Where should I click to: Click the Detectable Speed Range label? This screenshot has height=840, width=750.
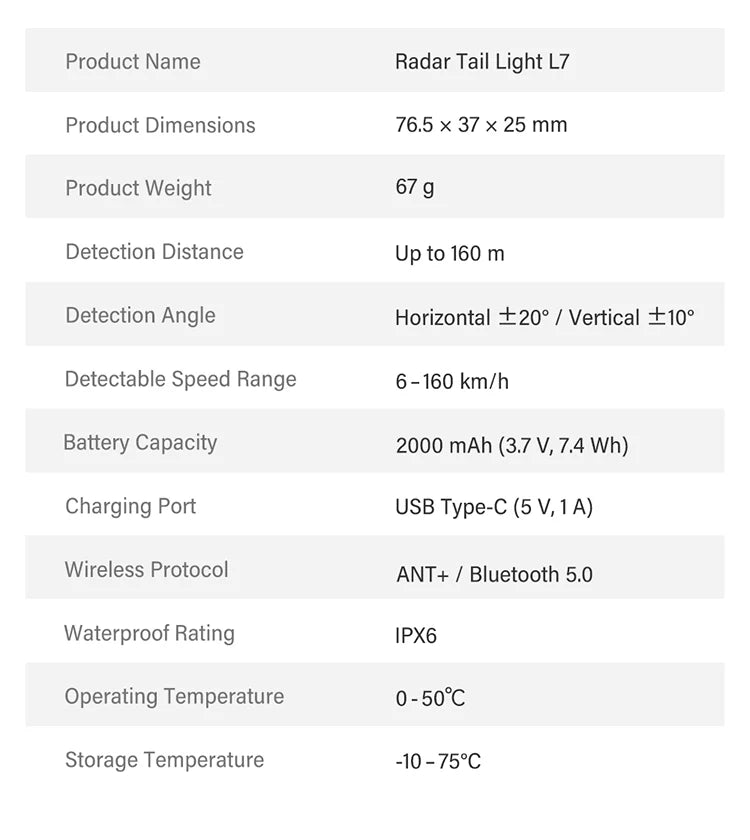pyautogui.click(x=181, y=379)
